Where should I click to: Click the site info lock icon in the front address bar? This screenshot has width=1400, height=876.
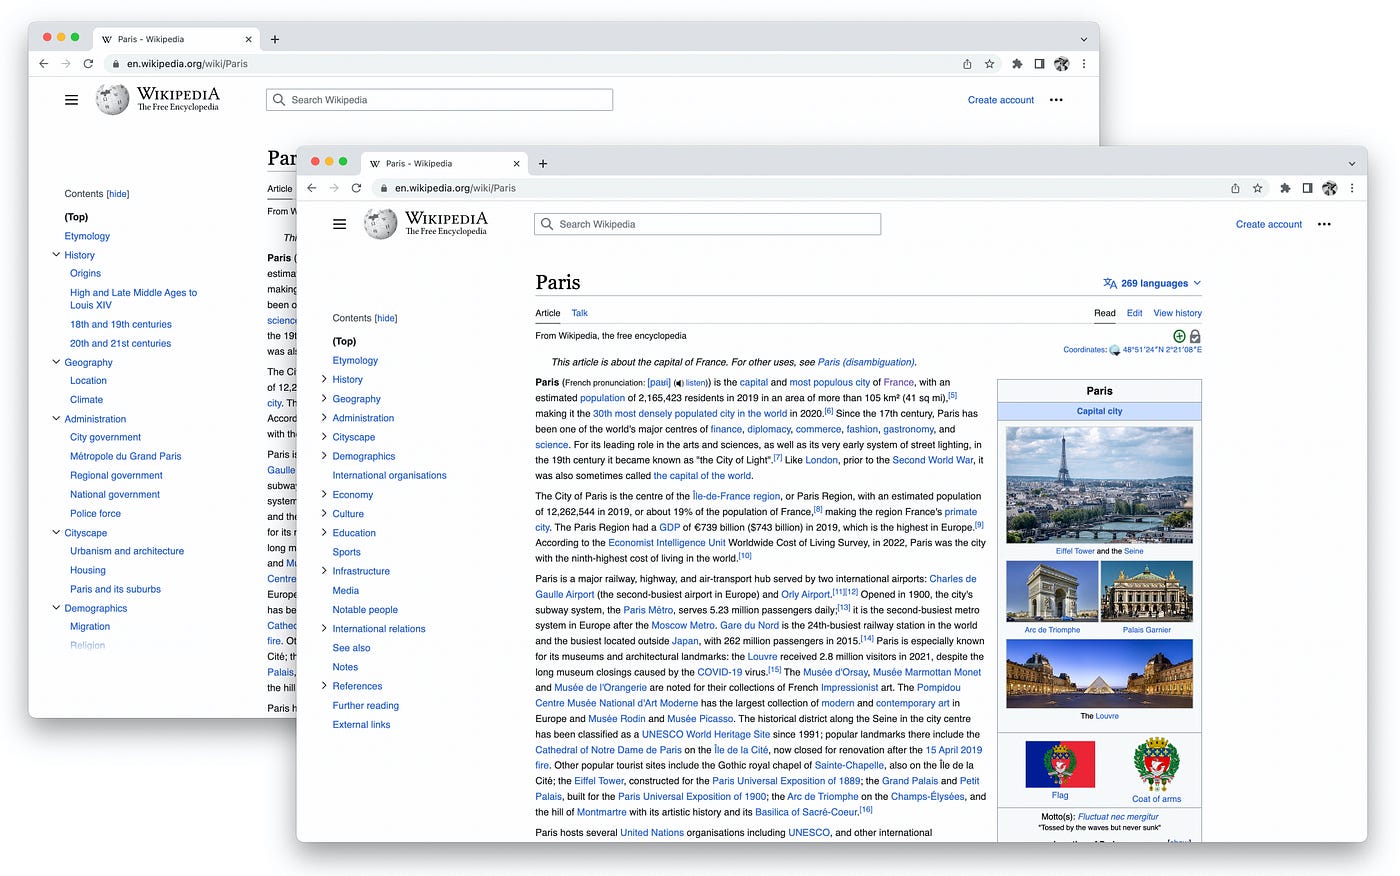pos(383,188)
